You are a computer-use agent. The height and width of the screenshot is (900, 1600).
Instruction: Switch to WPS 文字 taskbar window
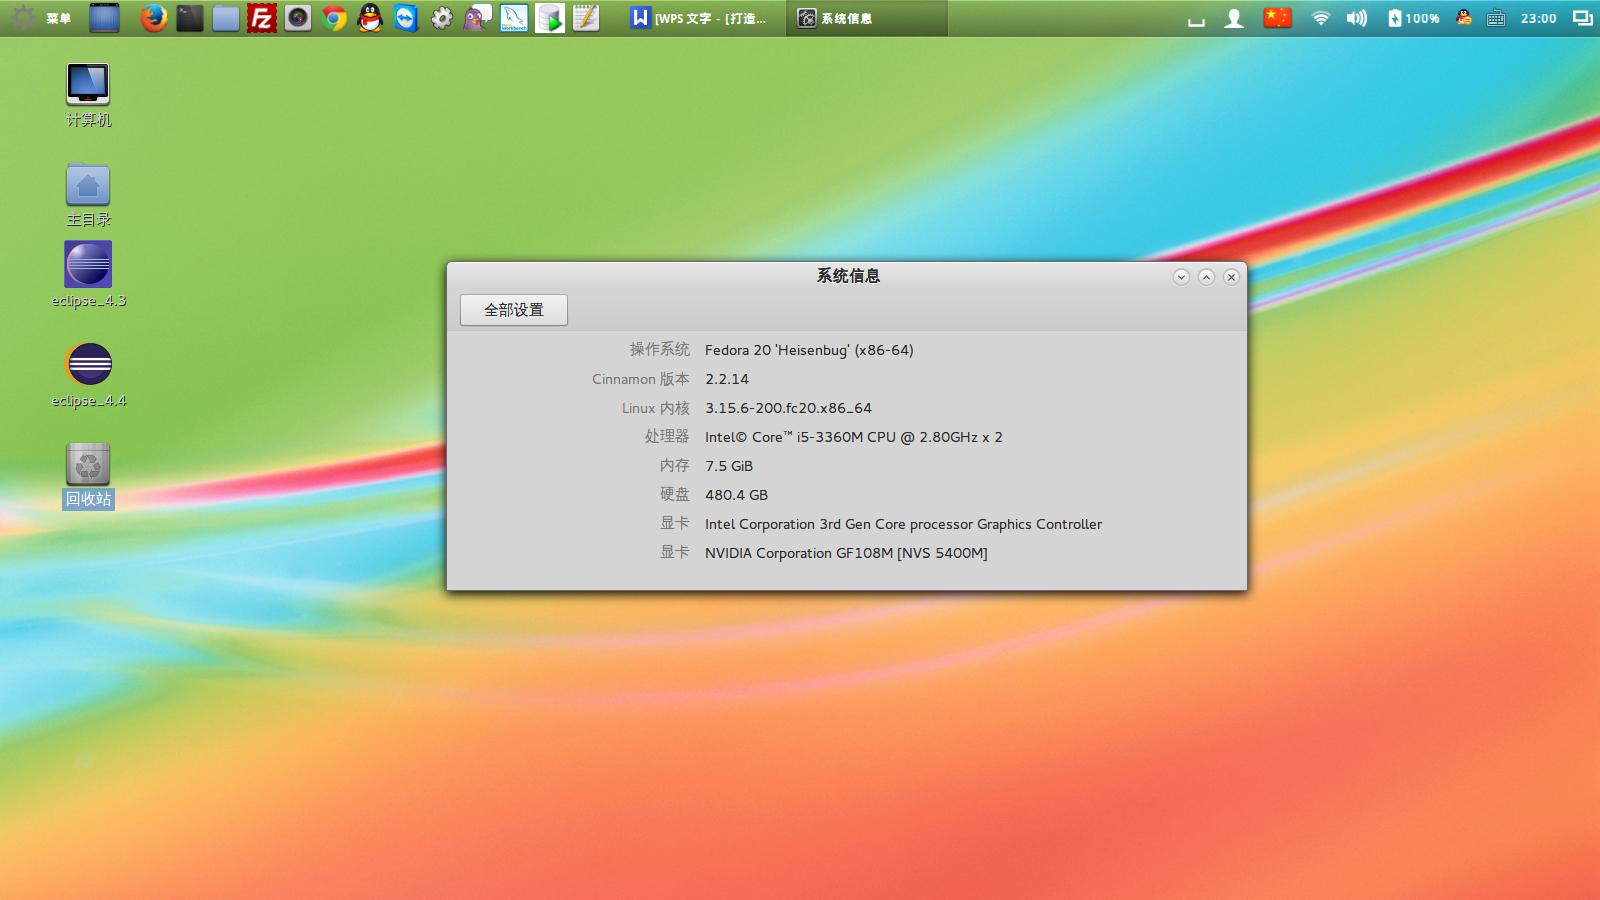click(x=700, y=18)
